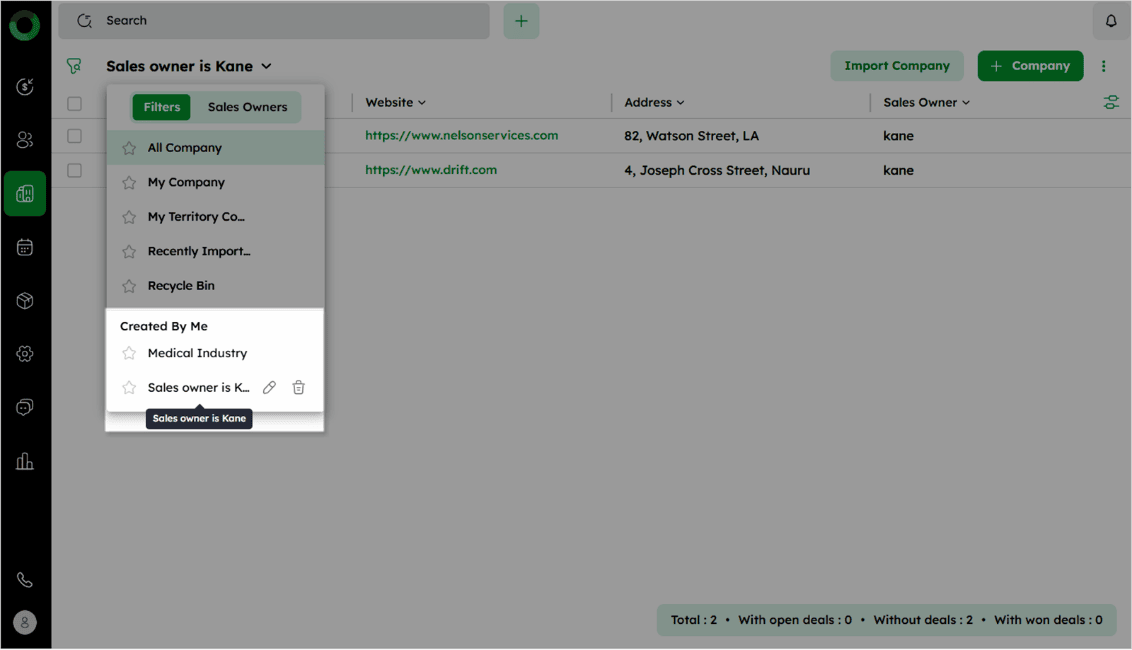1132x650 pixels.
Task: Open the phone dialer in sidebar
Action: coord(25,580)
